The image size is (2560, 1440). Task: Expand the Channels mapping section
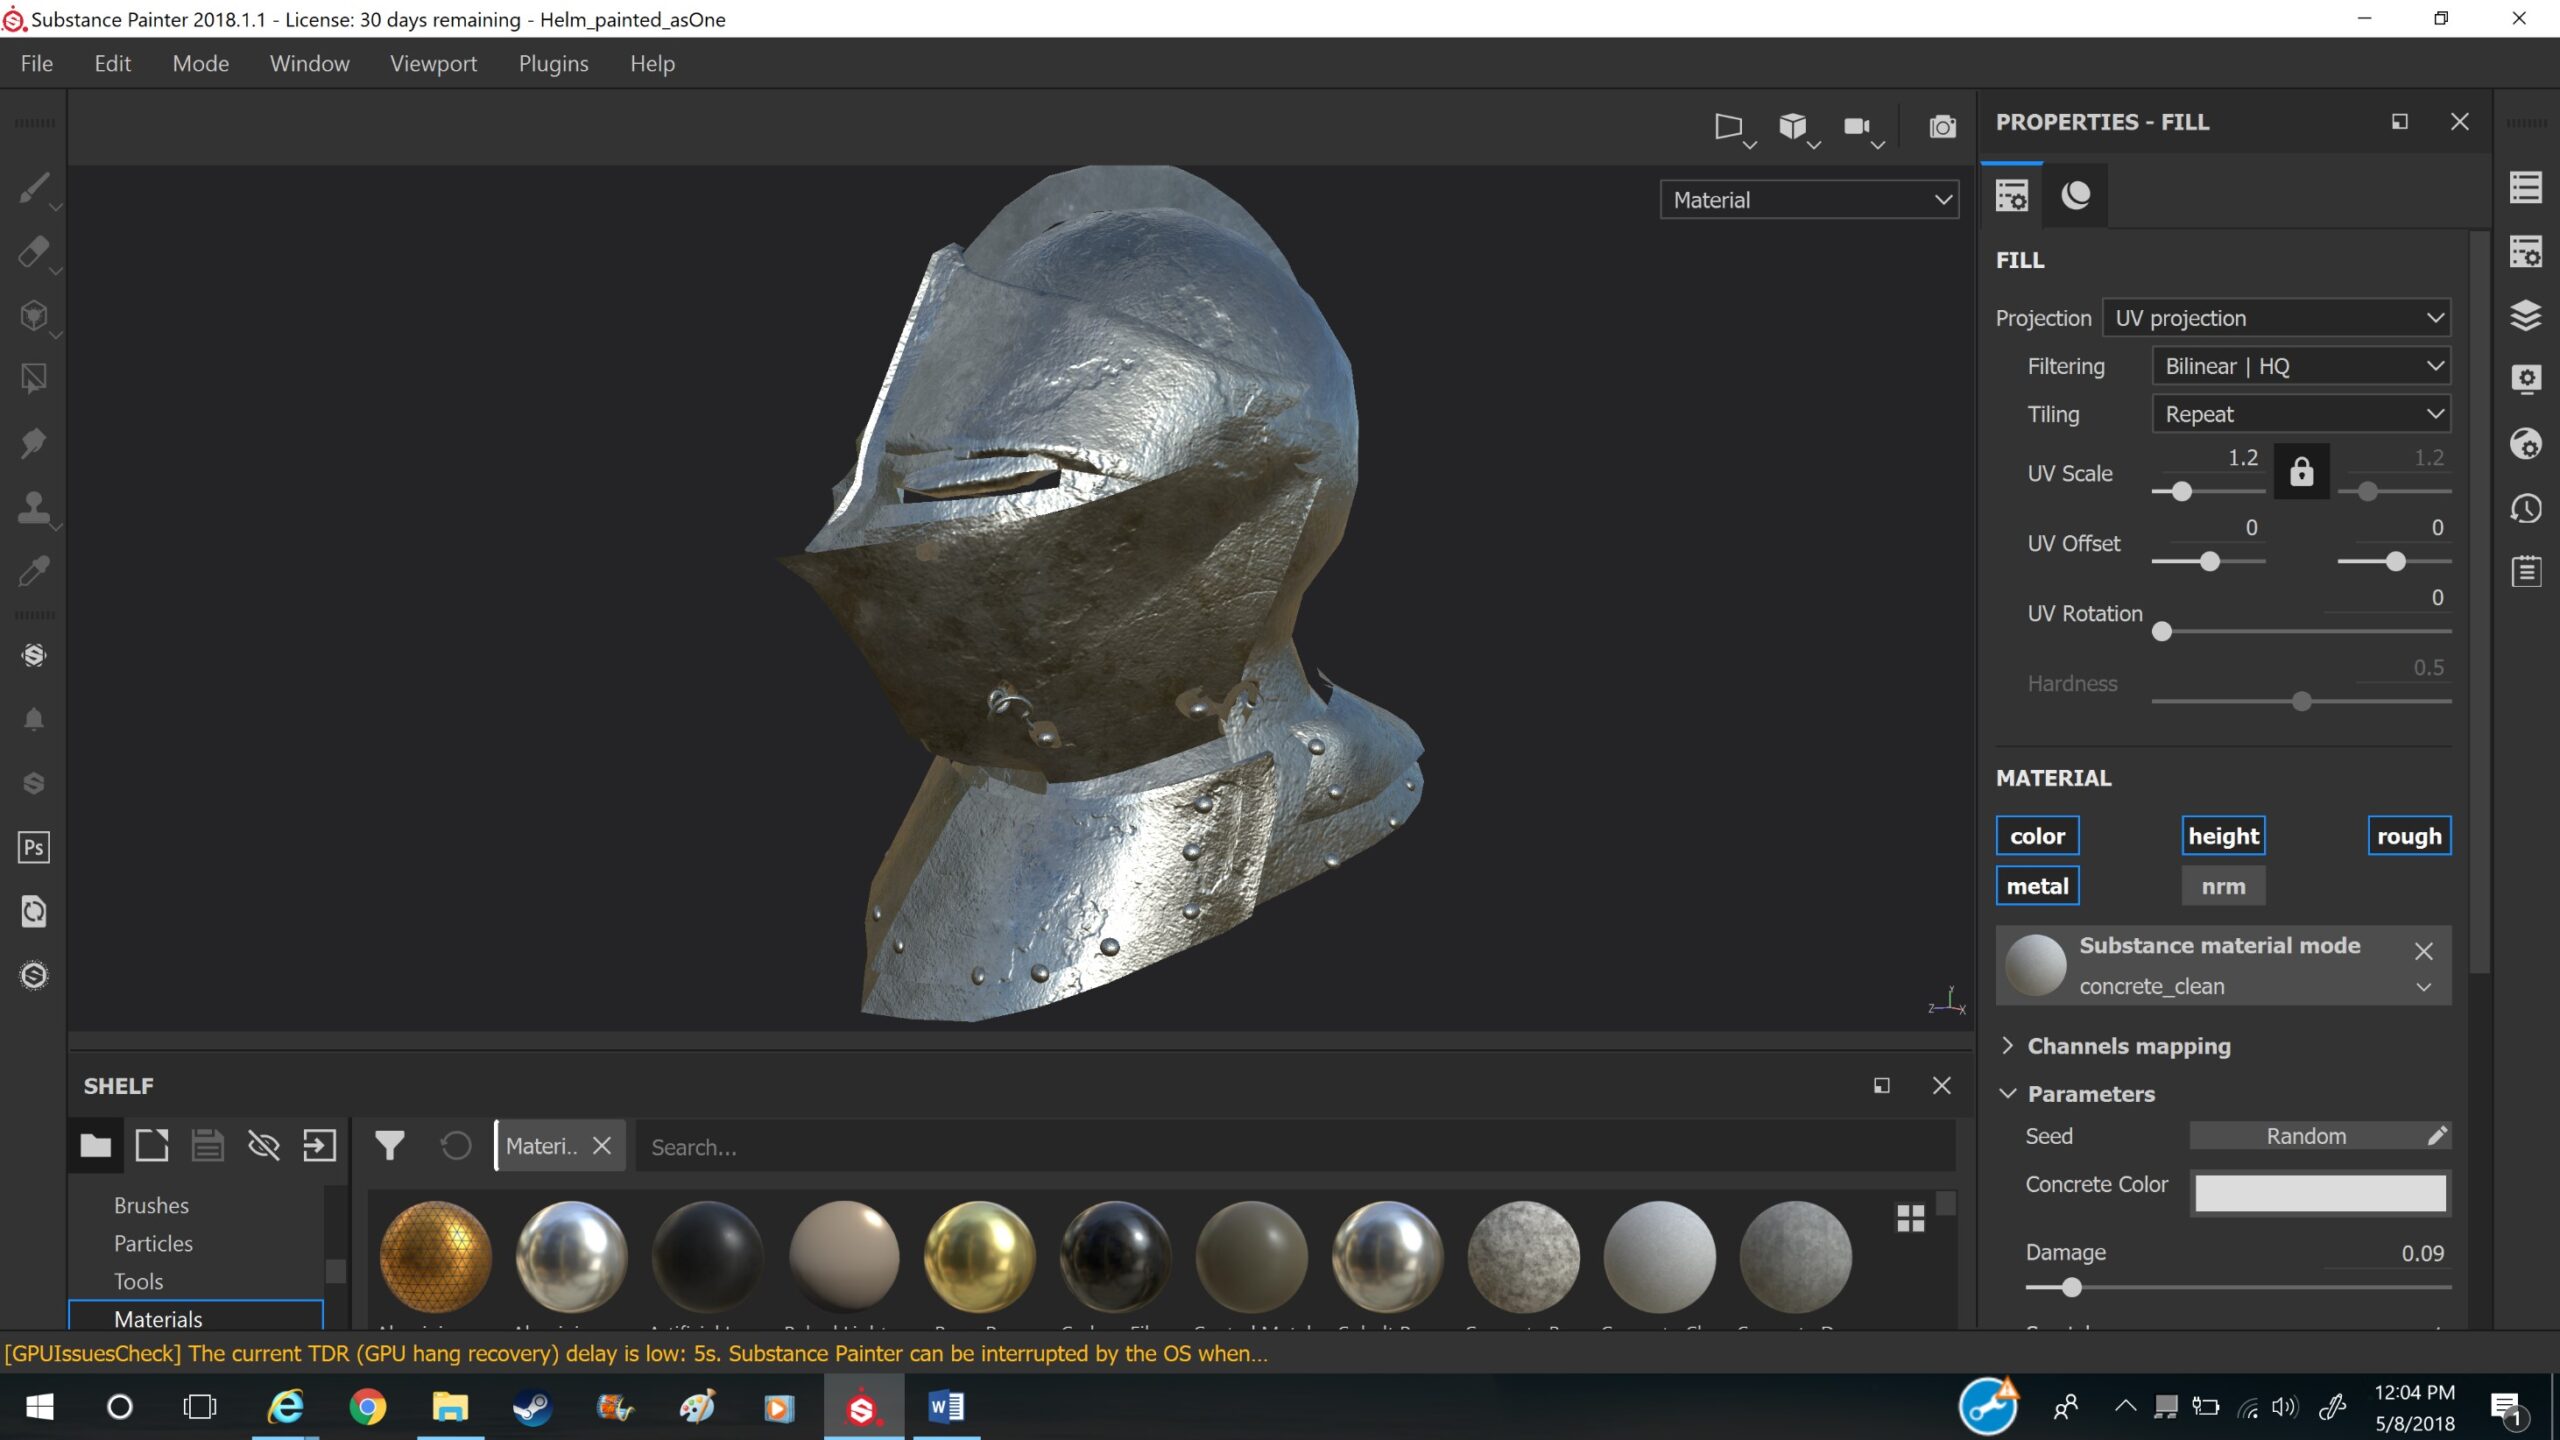point(2128,1046)
